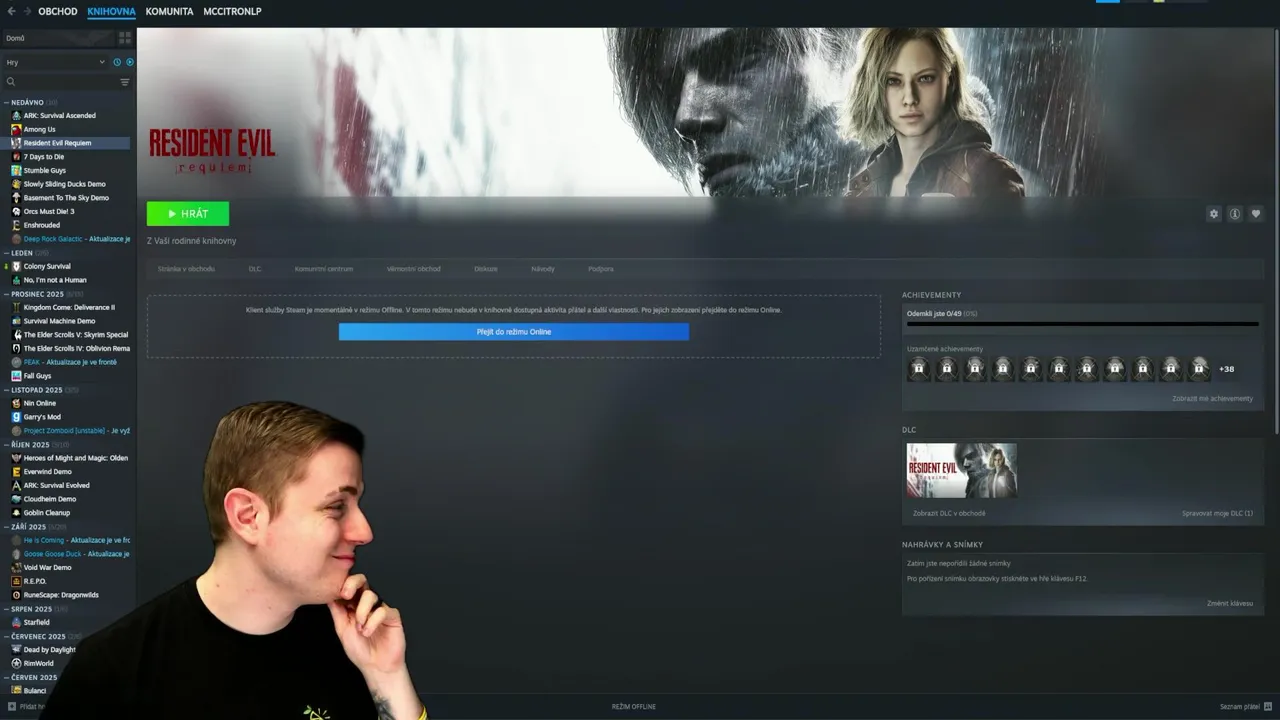Click Přejít do režimu Online button
Viewport: 1280px width, 720px height.
[x=514, y=332]
